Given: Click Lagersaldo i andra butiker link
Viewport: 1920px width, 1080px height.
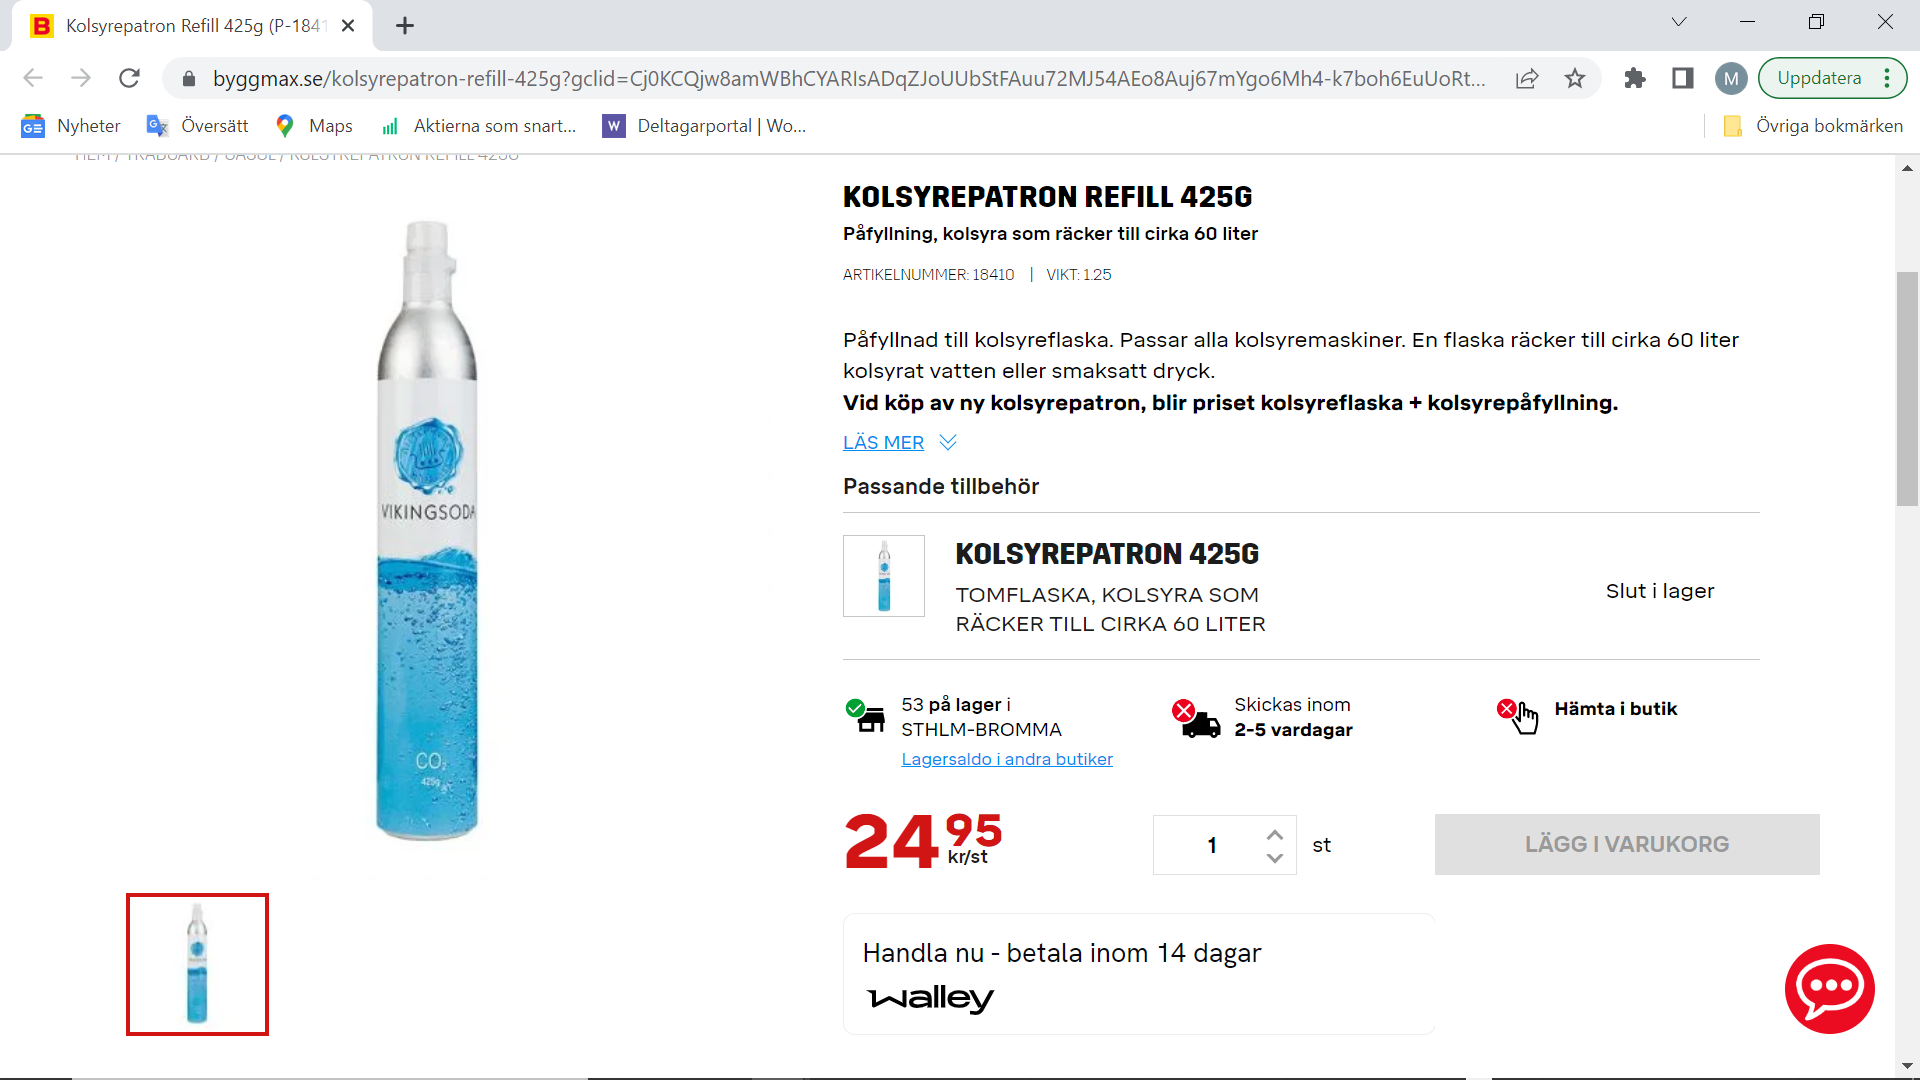Looking at the screenshot, I should point(1007,759).
